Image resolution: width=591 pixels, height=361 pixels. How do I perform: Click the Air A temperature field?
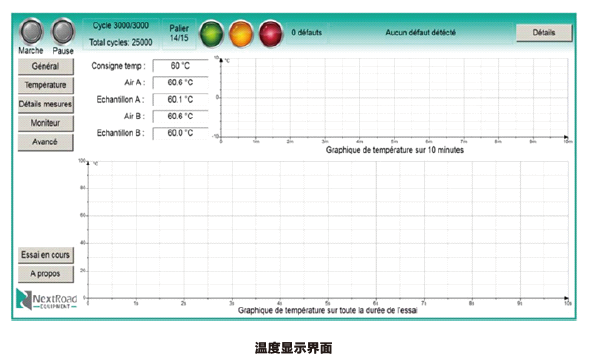coord(181,83)
